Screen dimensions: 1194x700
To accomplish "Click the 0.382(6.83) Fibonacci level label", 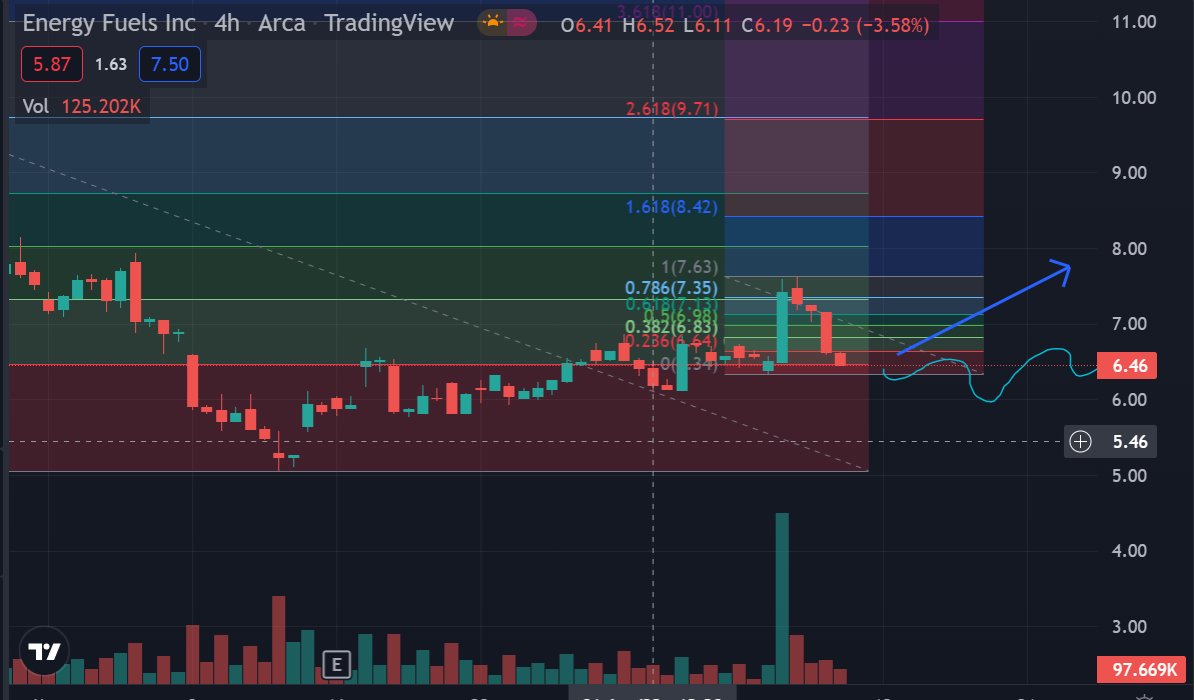I will (x=672, y=327).
